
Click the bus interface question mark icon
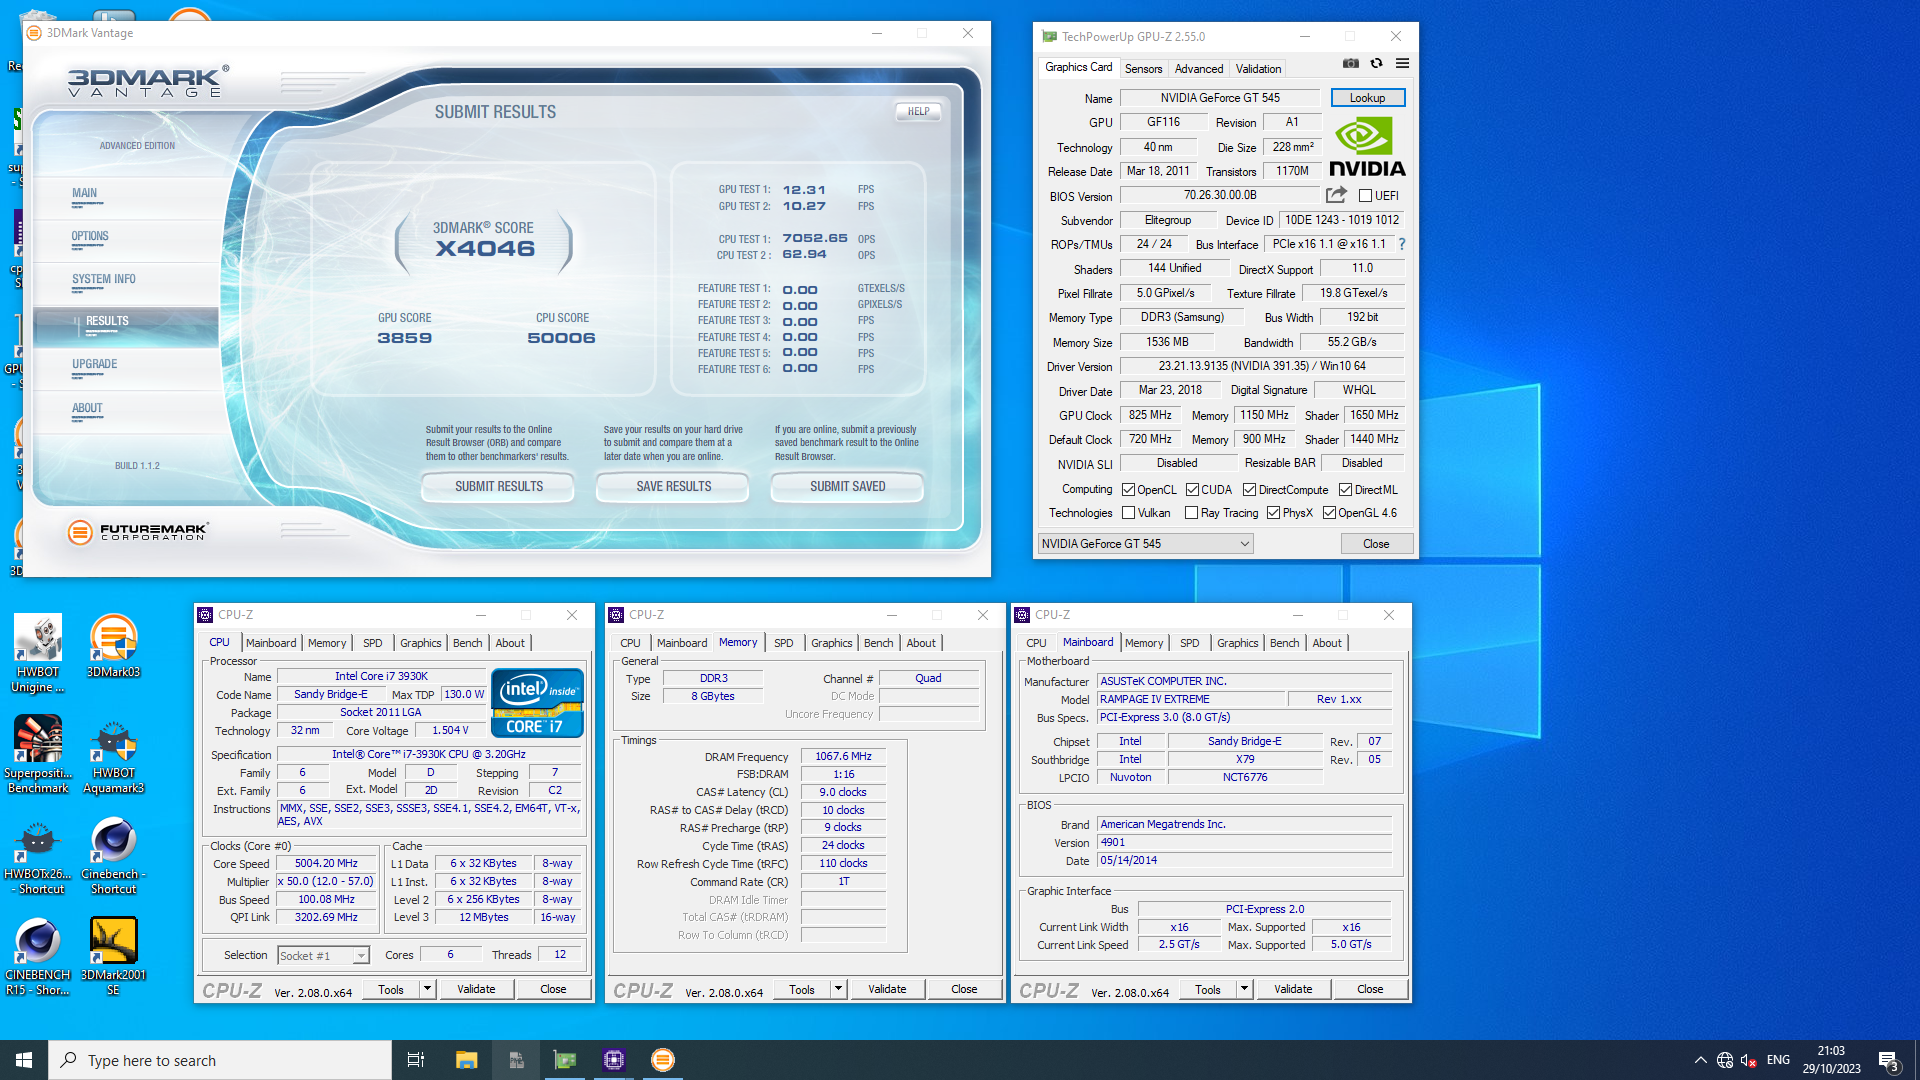coord(1401,244)
